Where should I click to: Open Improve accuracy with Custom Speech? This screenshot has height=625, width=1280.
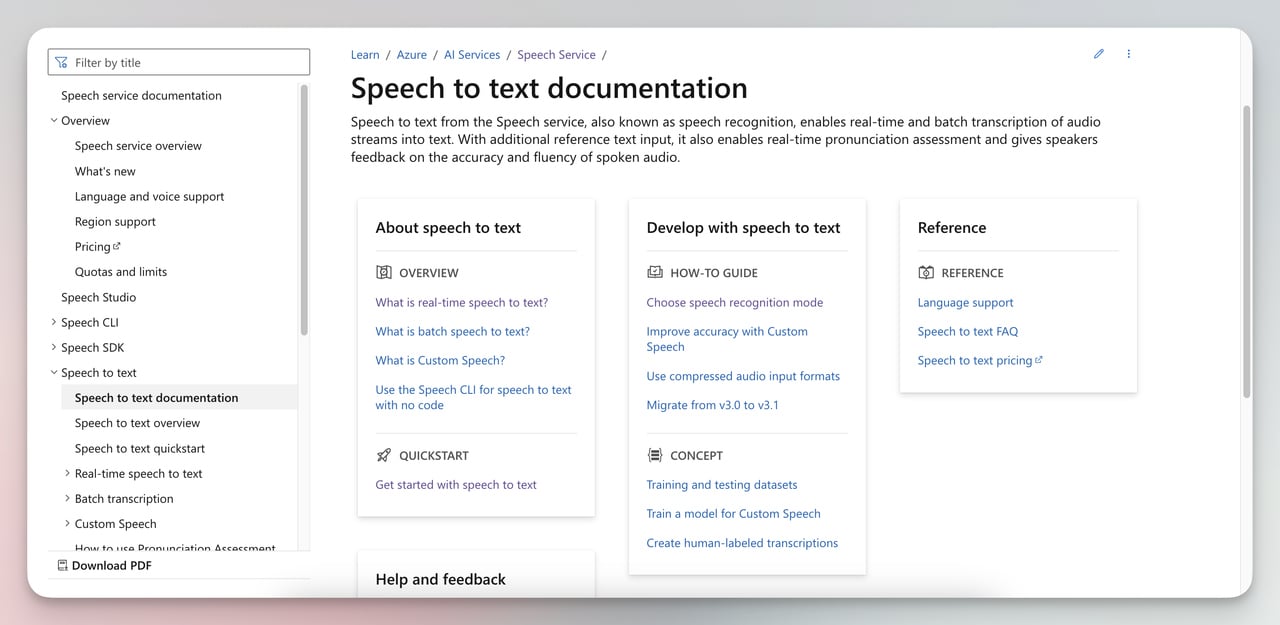[x=727, y=339]
